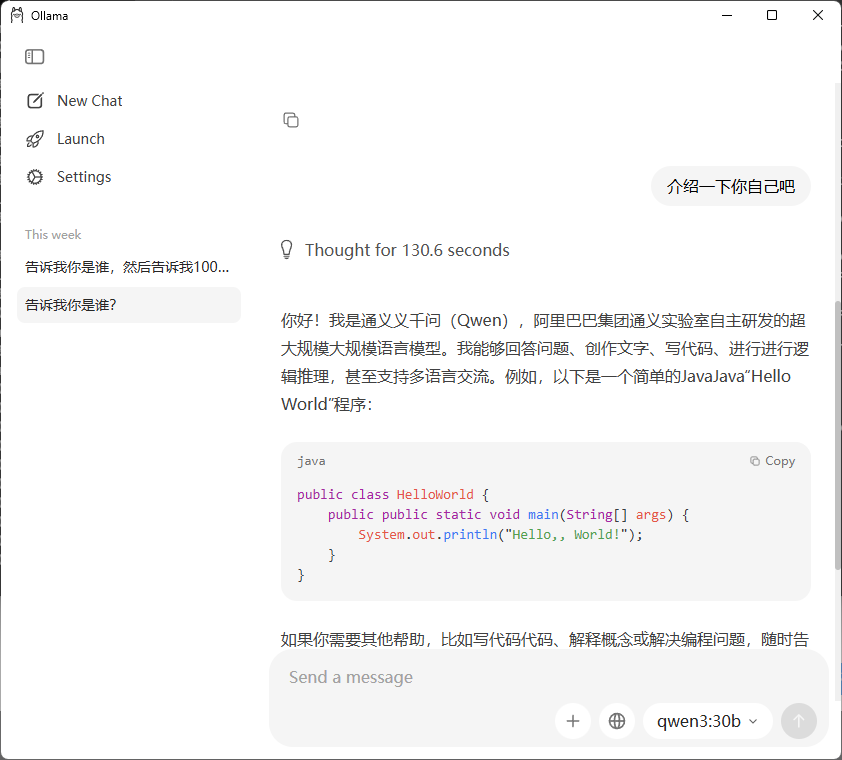Close the Ollama window
This screenshot has height=760, width=842.
click(818, 16)
